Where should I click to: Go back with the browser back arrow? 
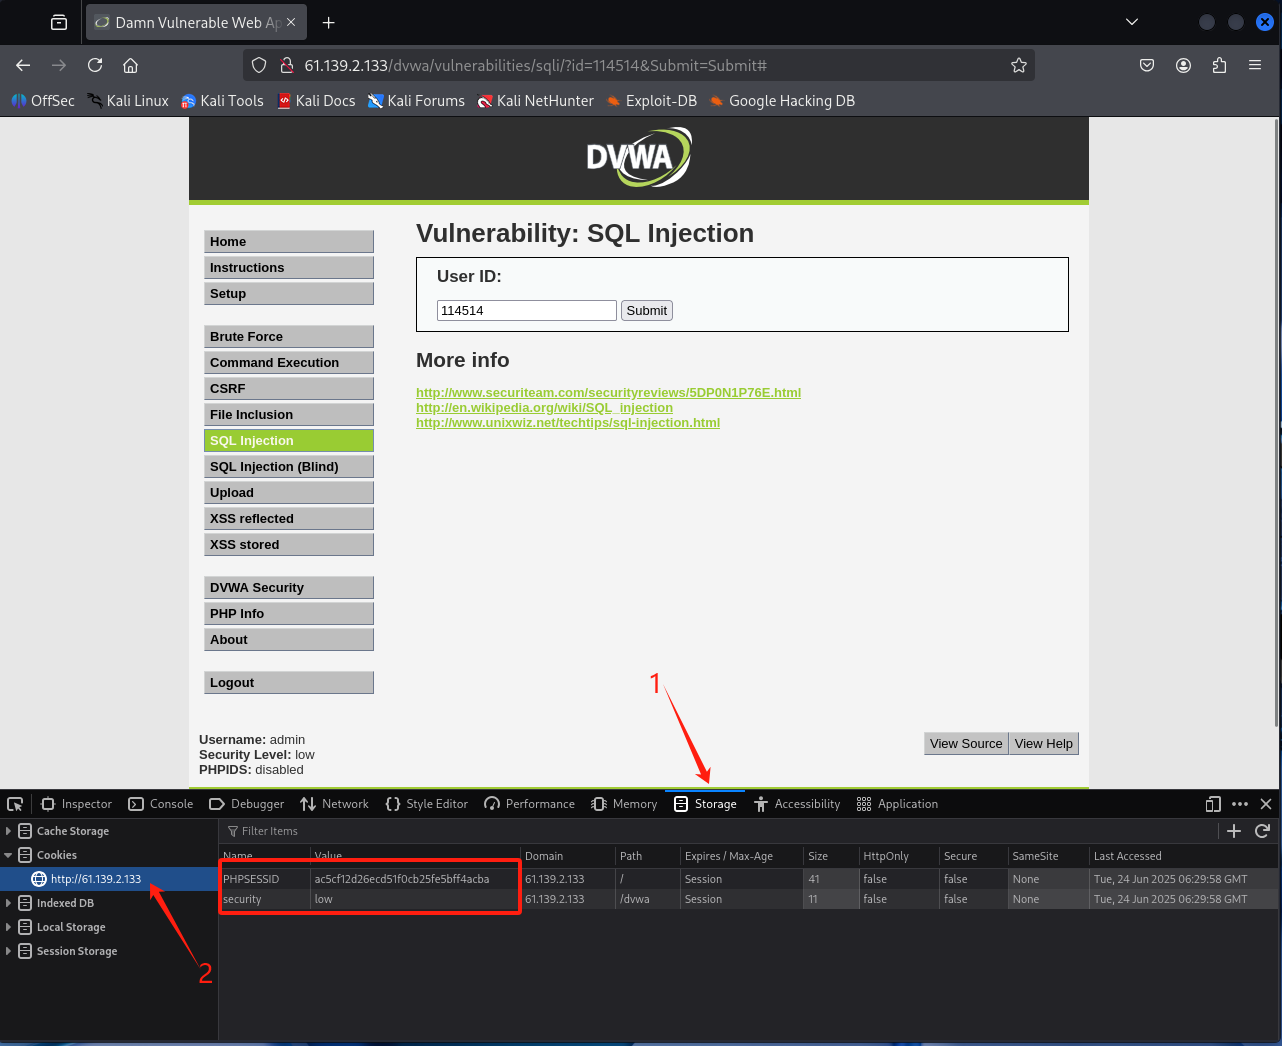click(x=23, y=65)
